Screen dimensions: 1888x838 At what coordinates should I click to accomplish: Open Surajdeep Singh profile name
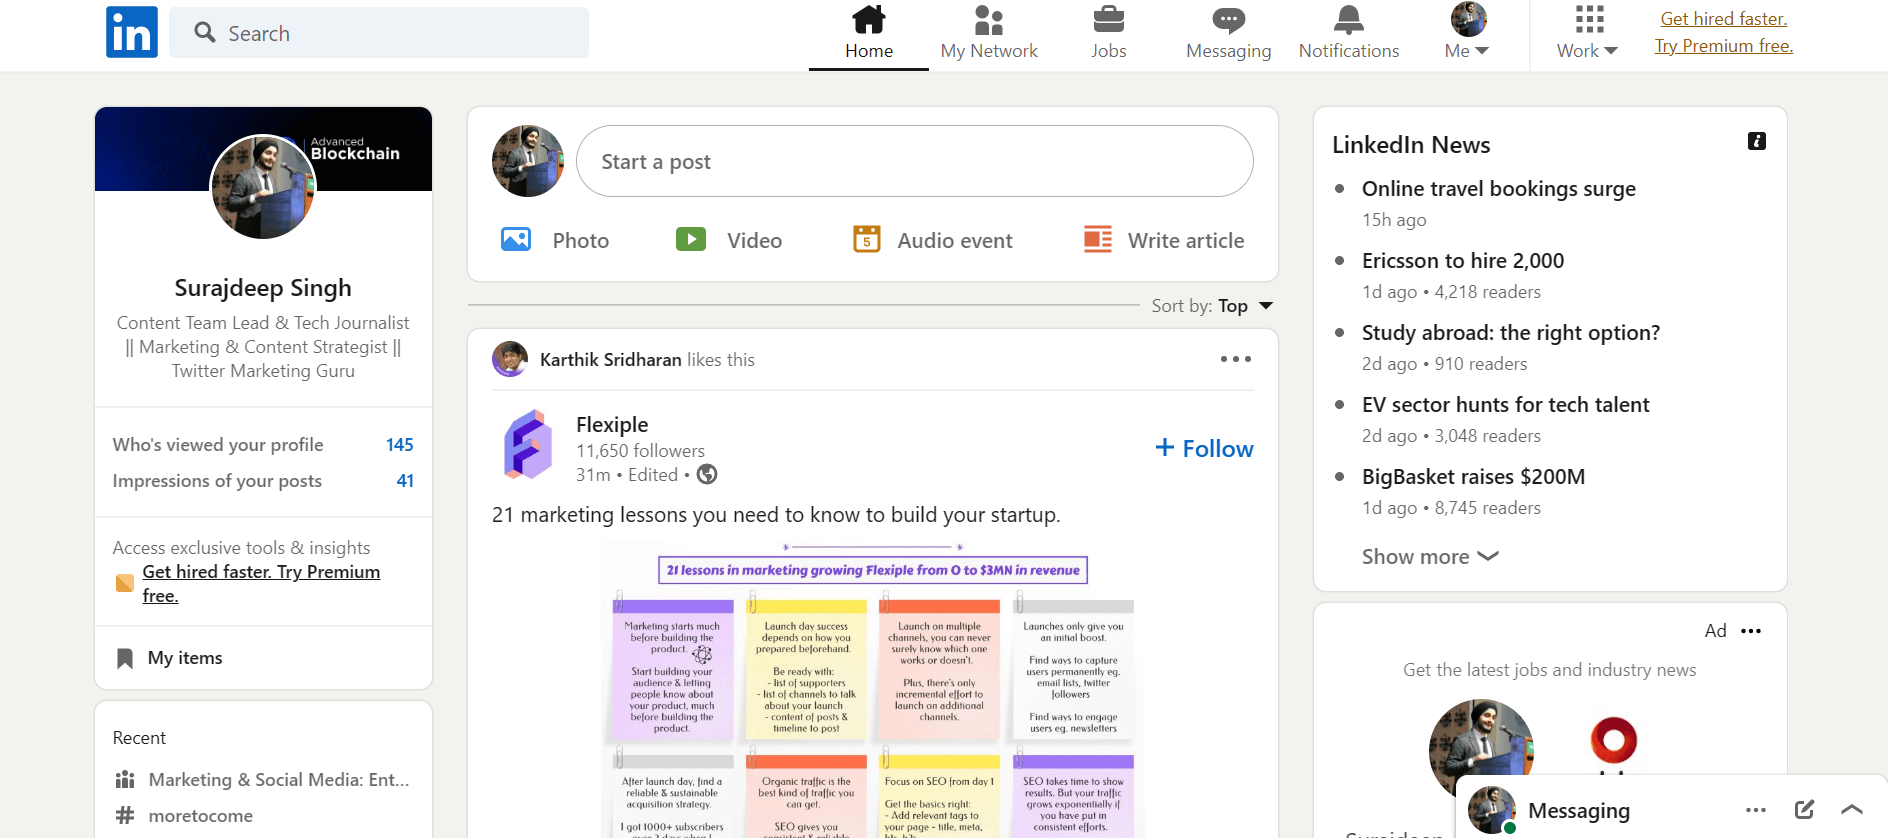pyautogui.click(x=263, y=288)
